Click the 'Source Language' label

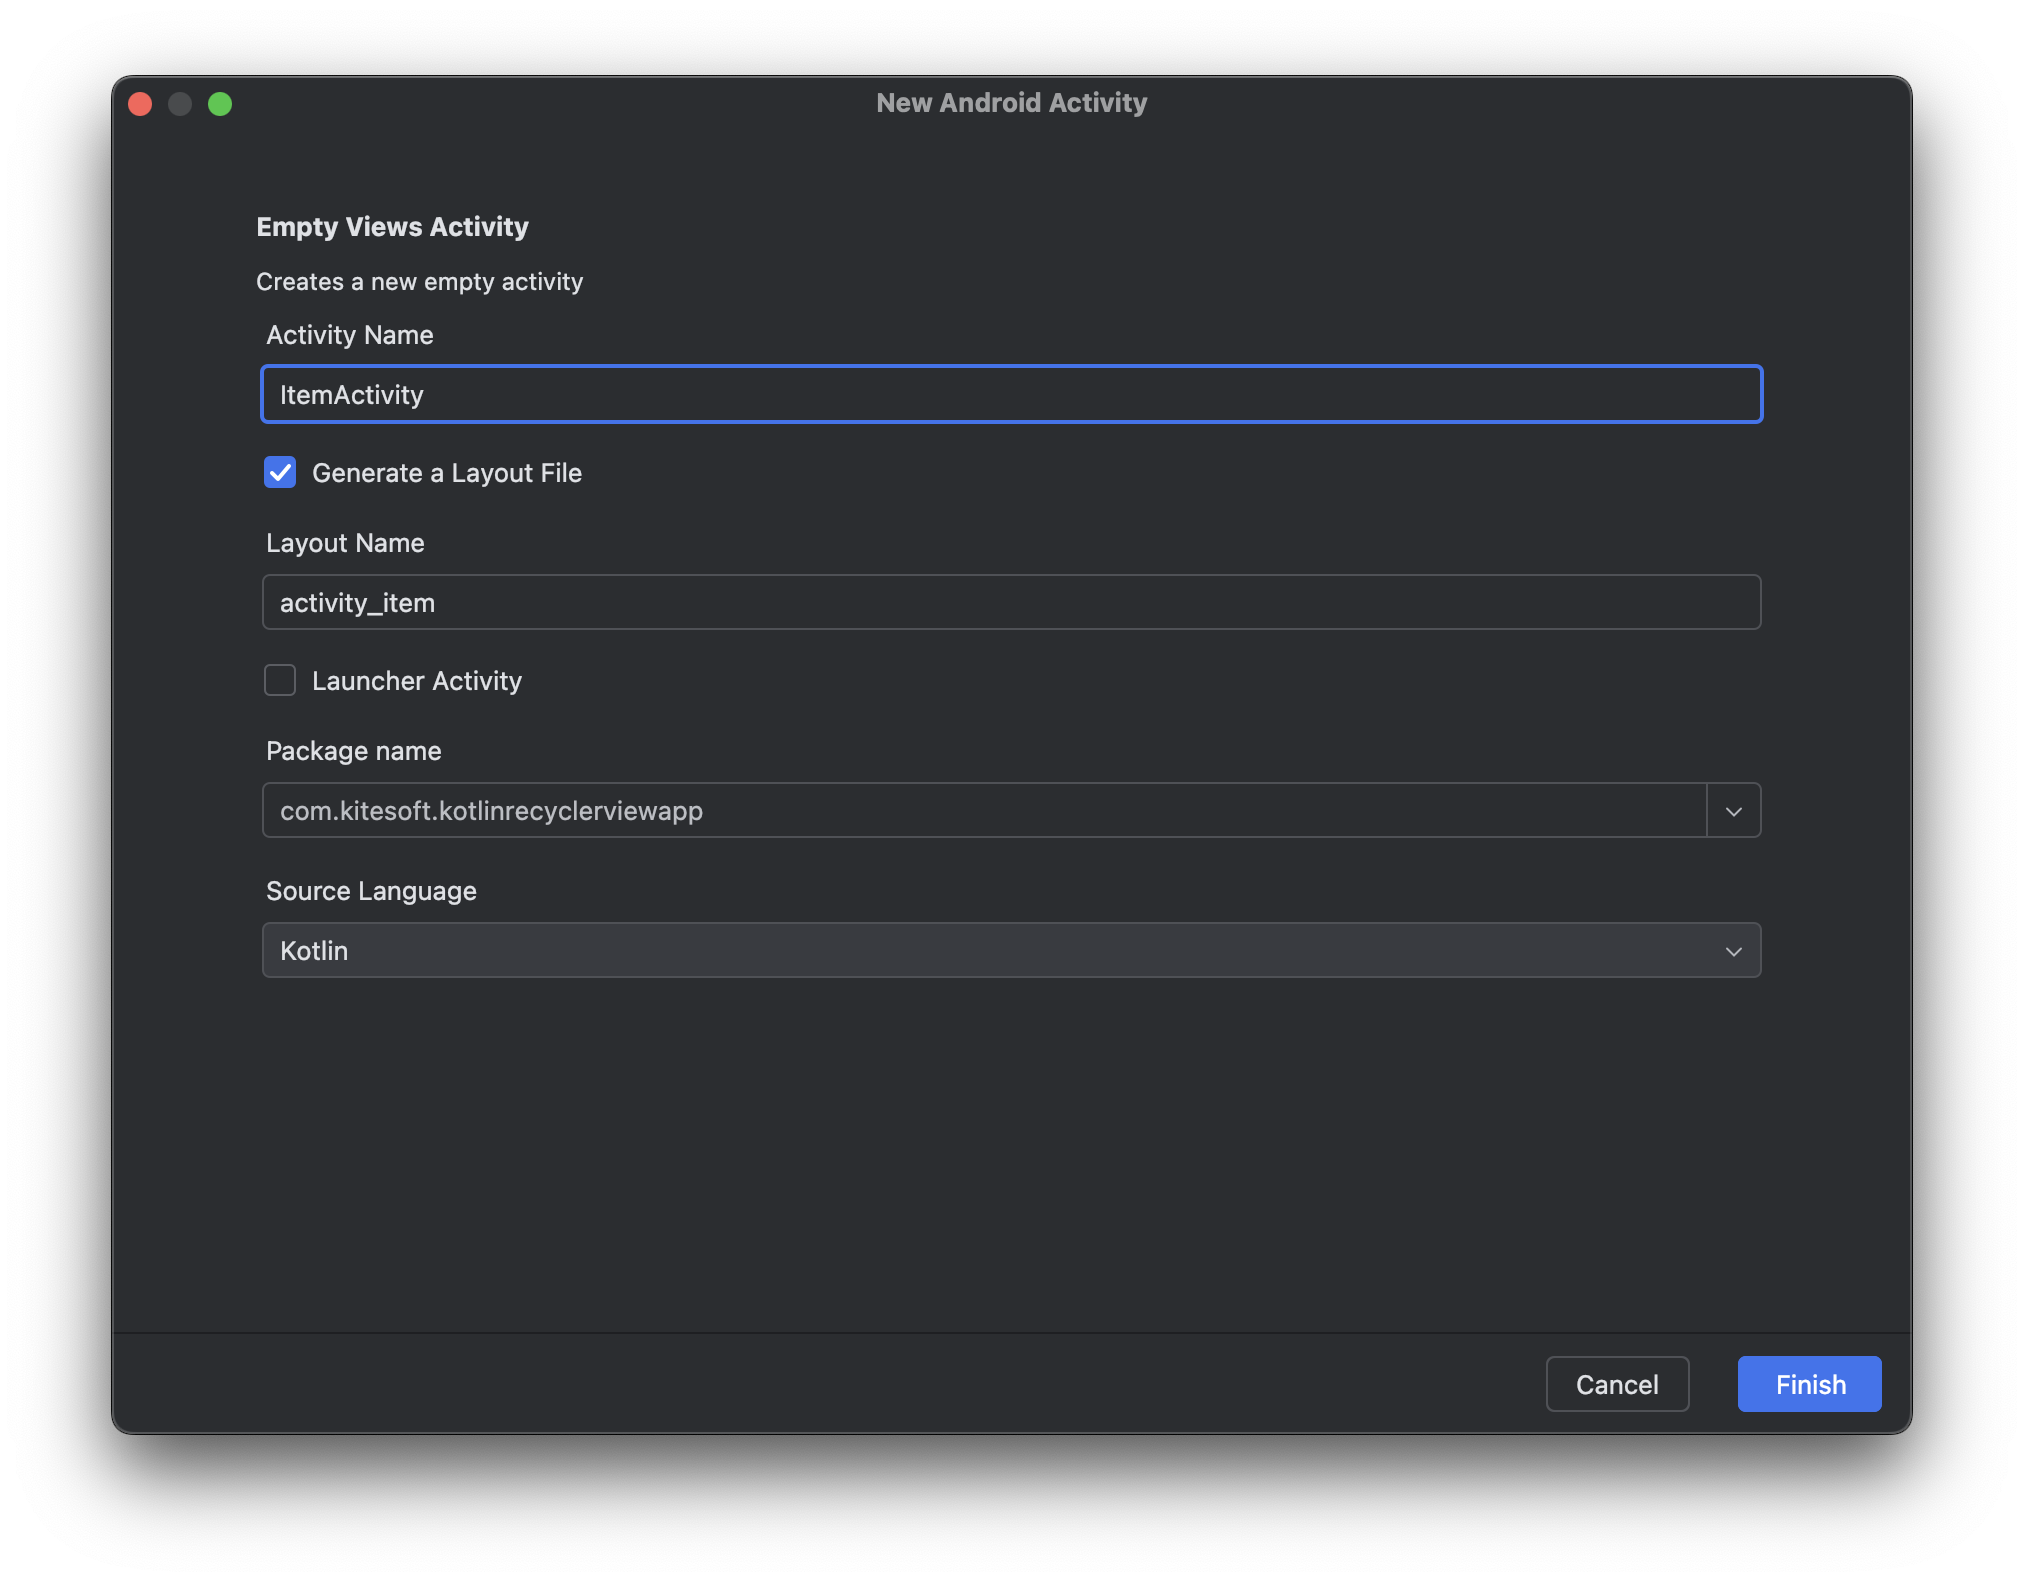pyautogui.click(x=371, y=891)
